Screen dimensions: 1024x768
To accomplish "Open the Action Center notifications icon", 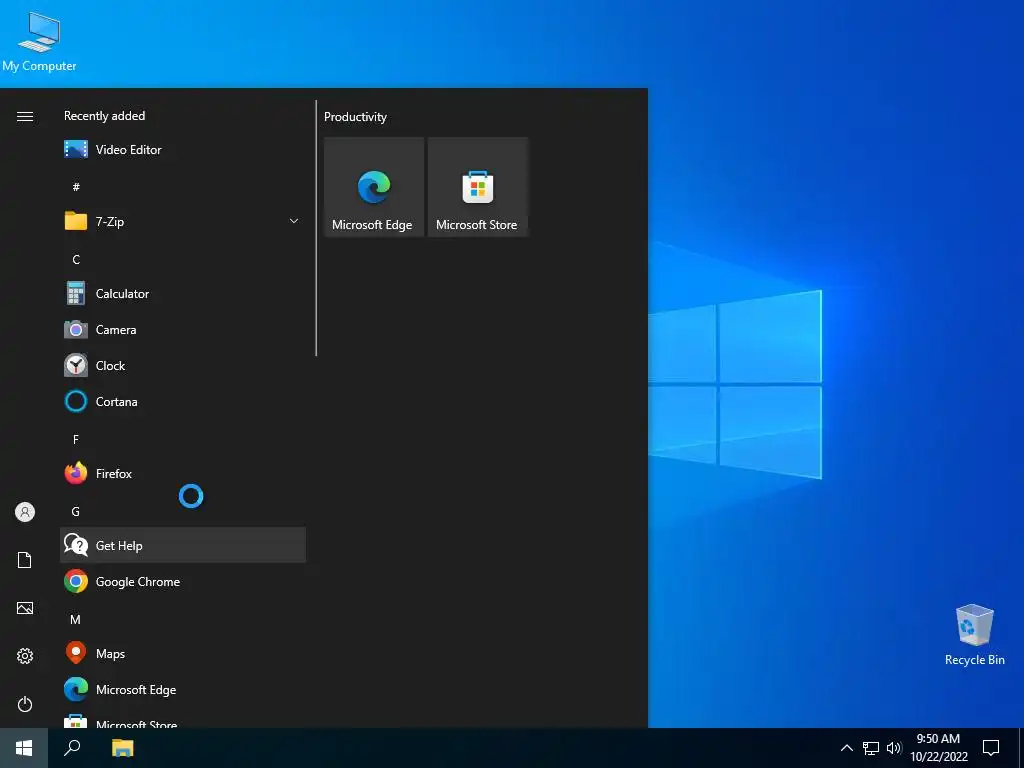I will 991,748.
